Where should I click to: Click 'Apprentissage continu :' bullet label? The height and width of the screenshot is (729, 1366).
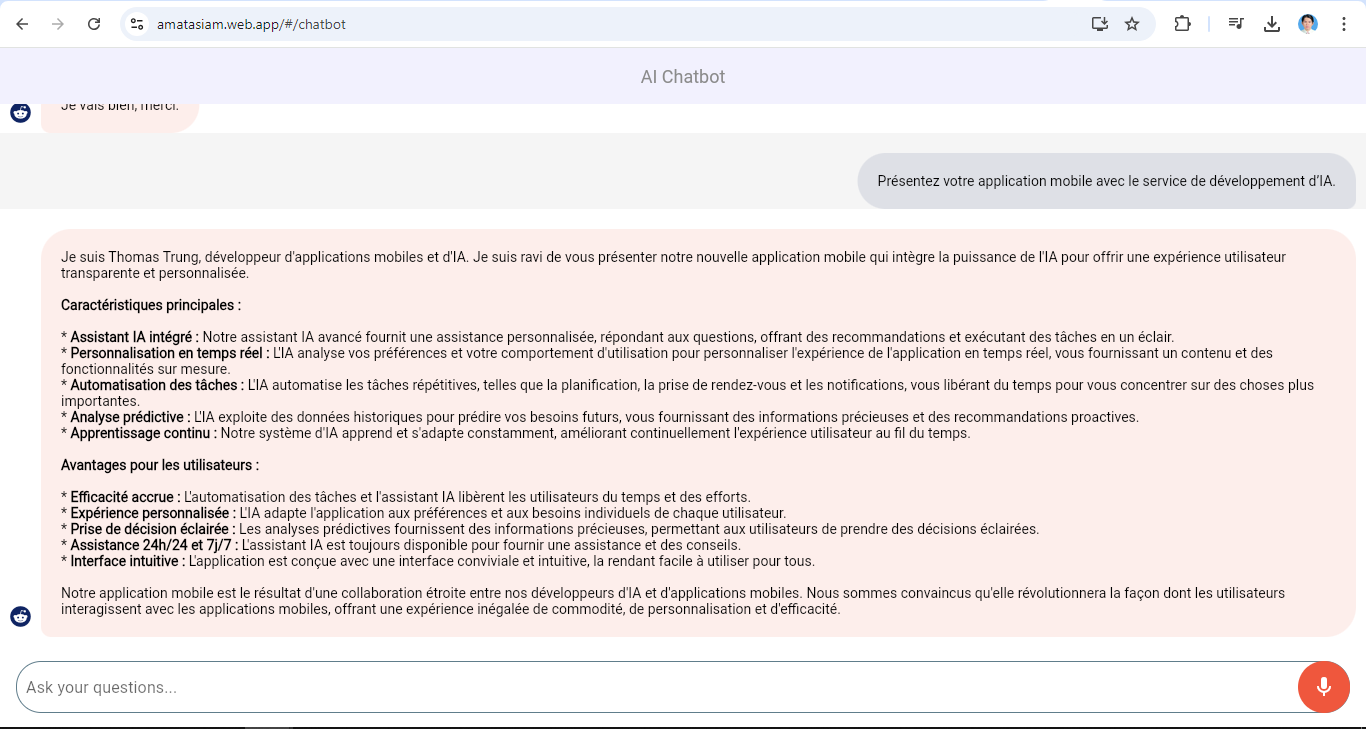[x=144, y=433]
